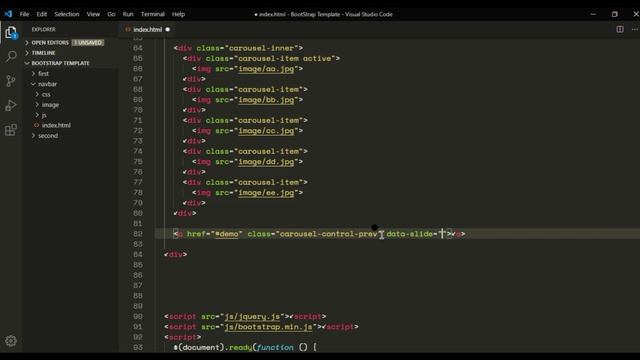
Task: Follow the image/bb.jpg link
Action: (x=266, y=100)
